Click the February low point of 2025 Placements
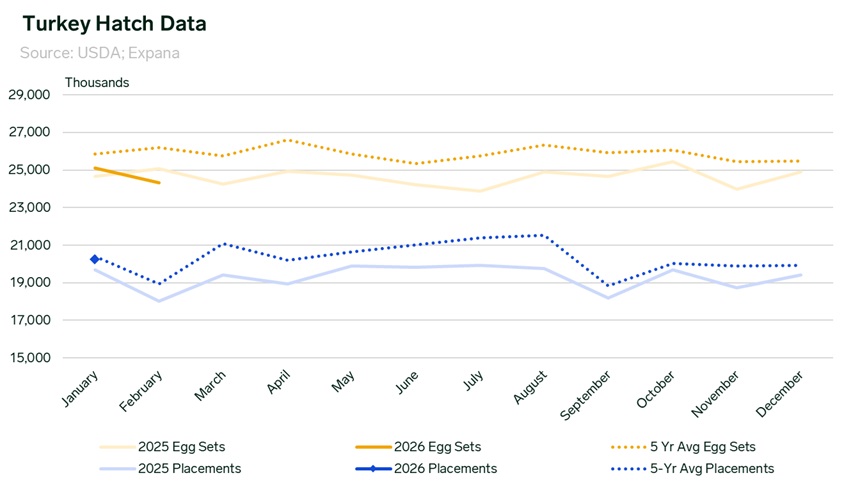Image resolution: width=844 pixels, height=489 pixels. [x=159, y=301]
